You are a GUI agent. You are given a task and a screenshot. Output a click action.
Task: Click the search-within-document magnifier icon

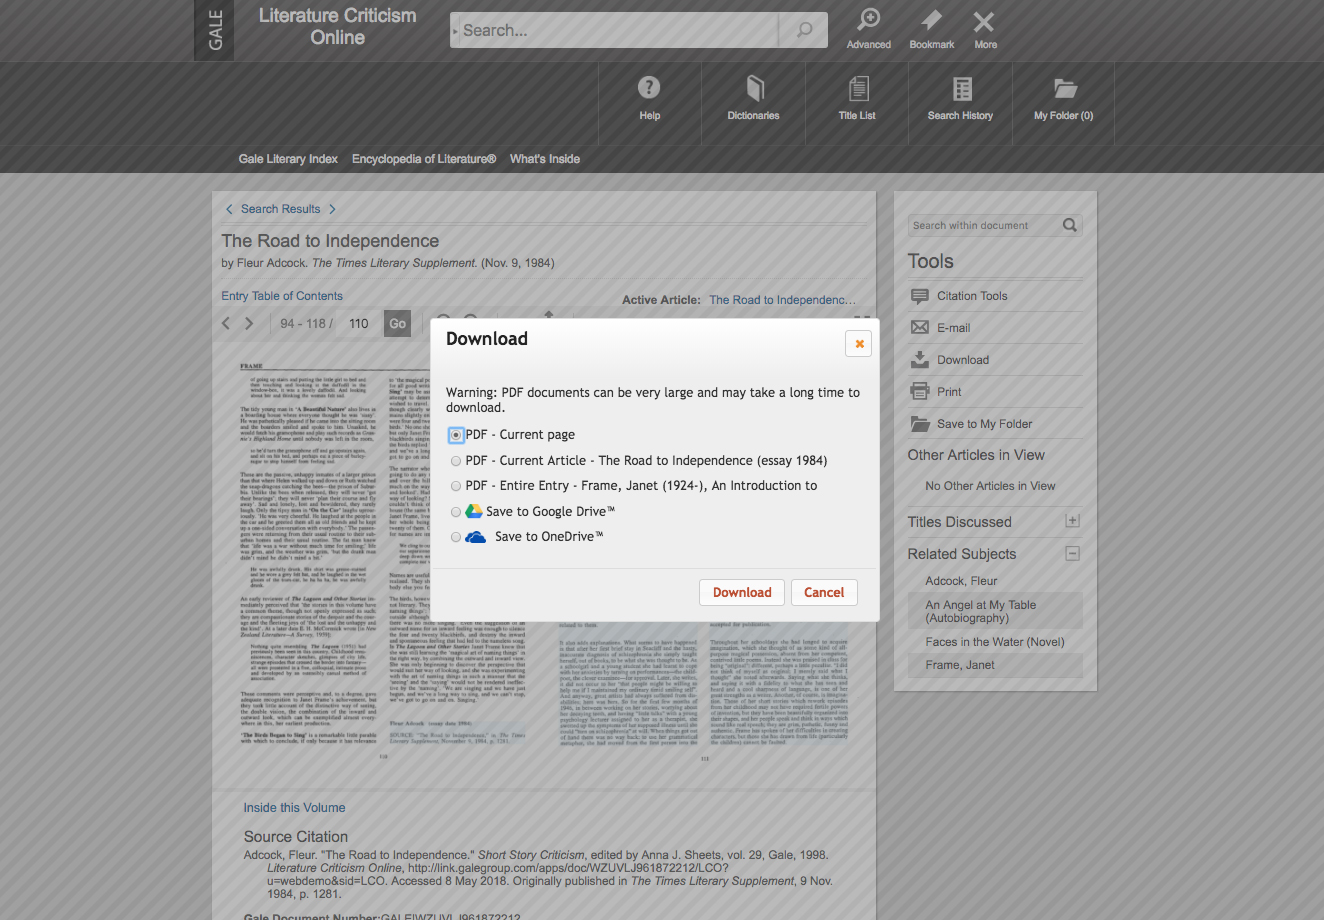(1070, 225)
